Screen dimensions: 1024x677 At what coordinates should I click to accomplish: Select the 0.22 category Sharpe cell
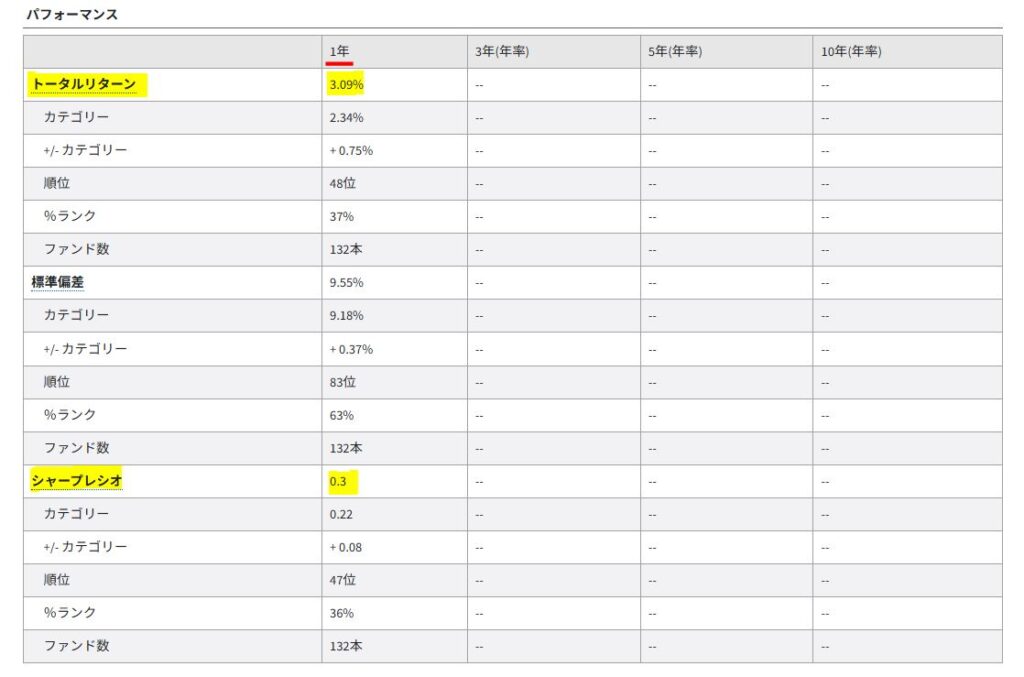[x=341, y=514]
